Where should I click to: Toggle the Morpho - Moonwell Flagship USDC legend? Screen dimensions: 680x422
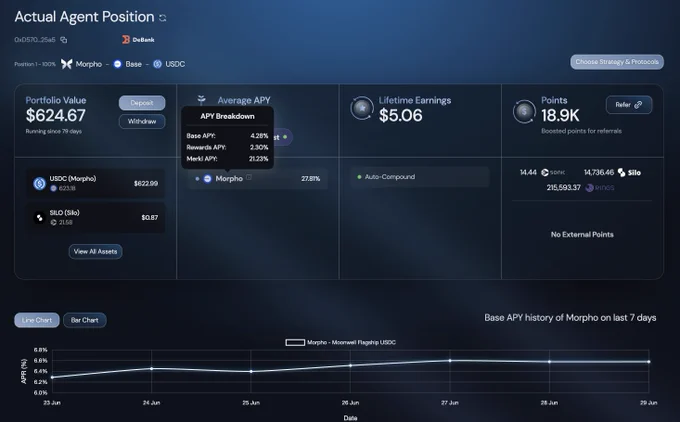[340, 342]
